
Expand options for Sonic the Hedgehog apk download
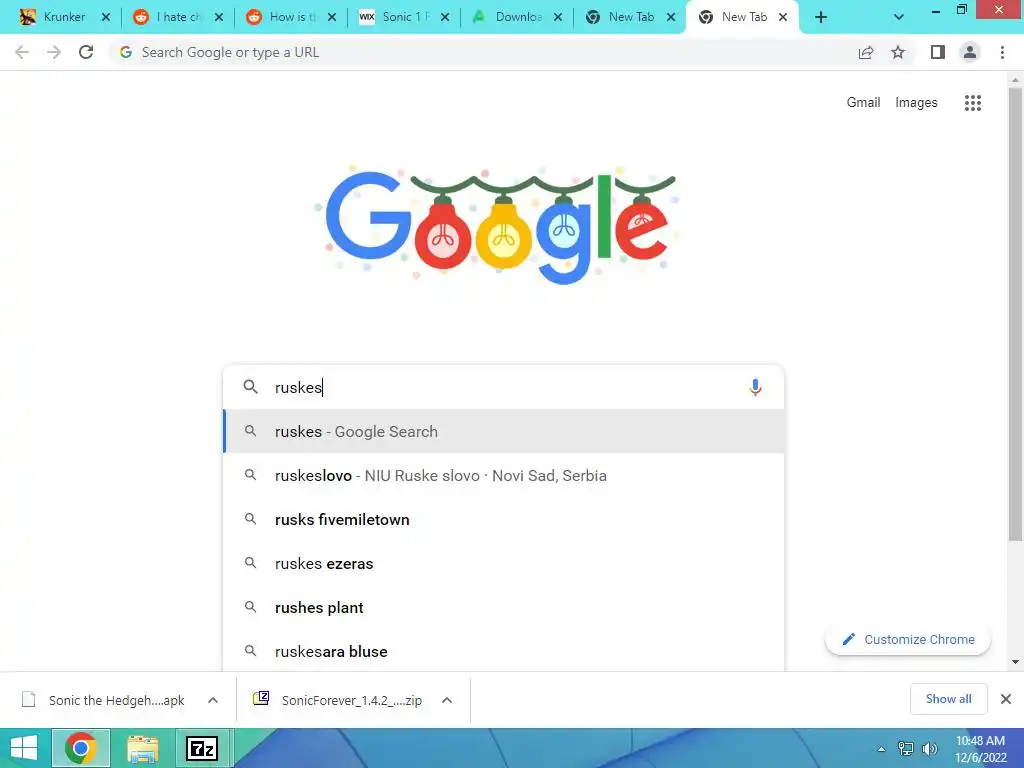pos(213,700)
